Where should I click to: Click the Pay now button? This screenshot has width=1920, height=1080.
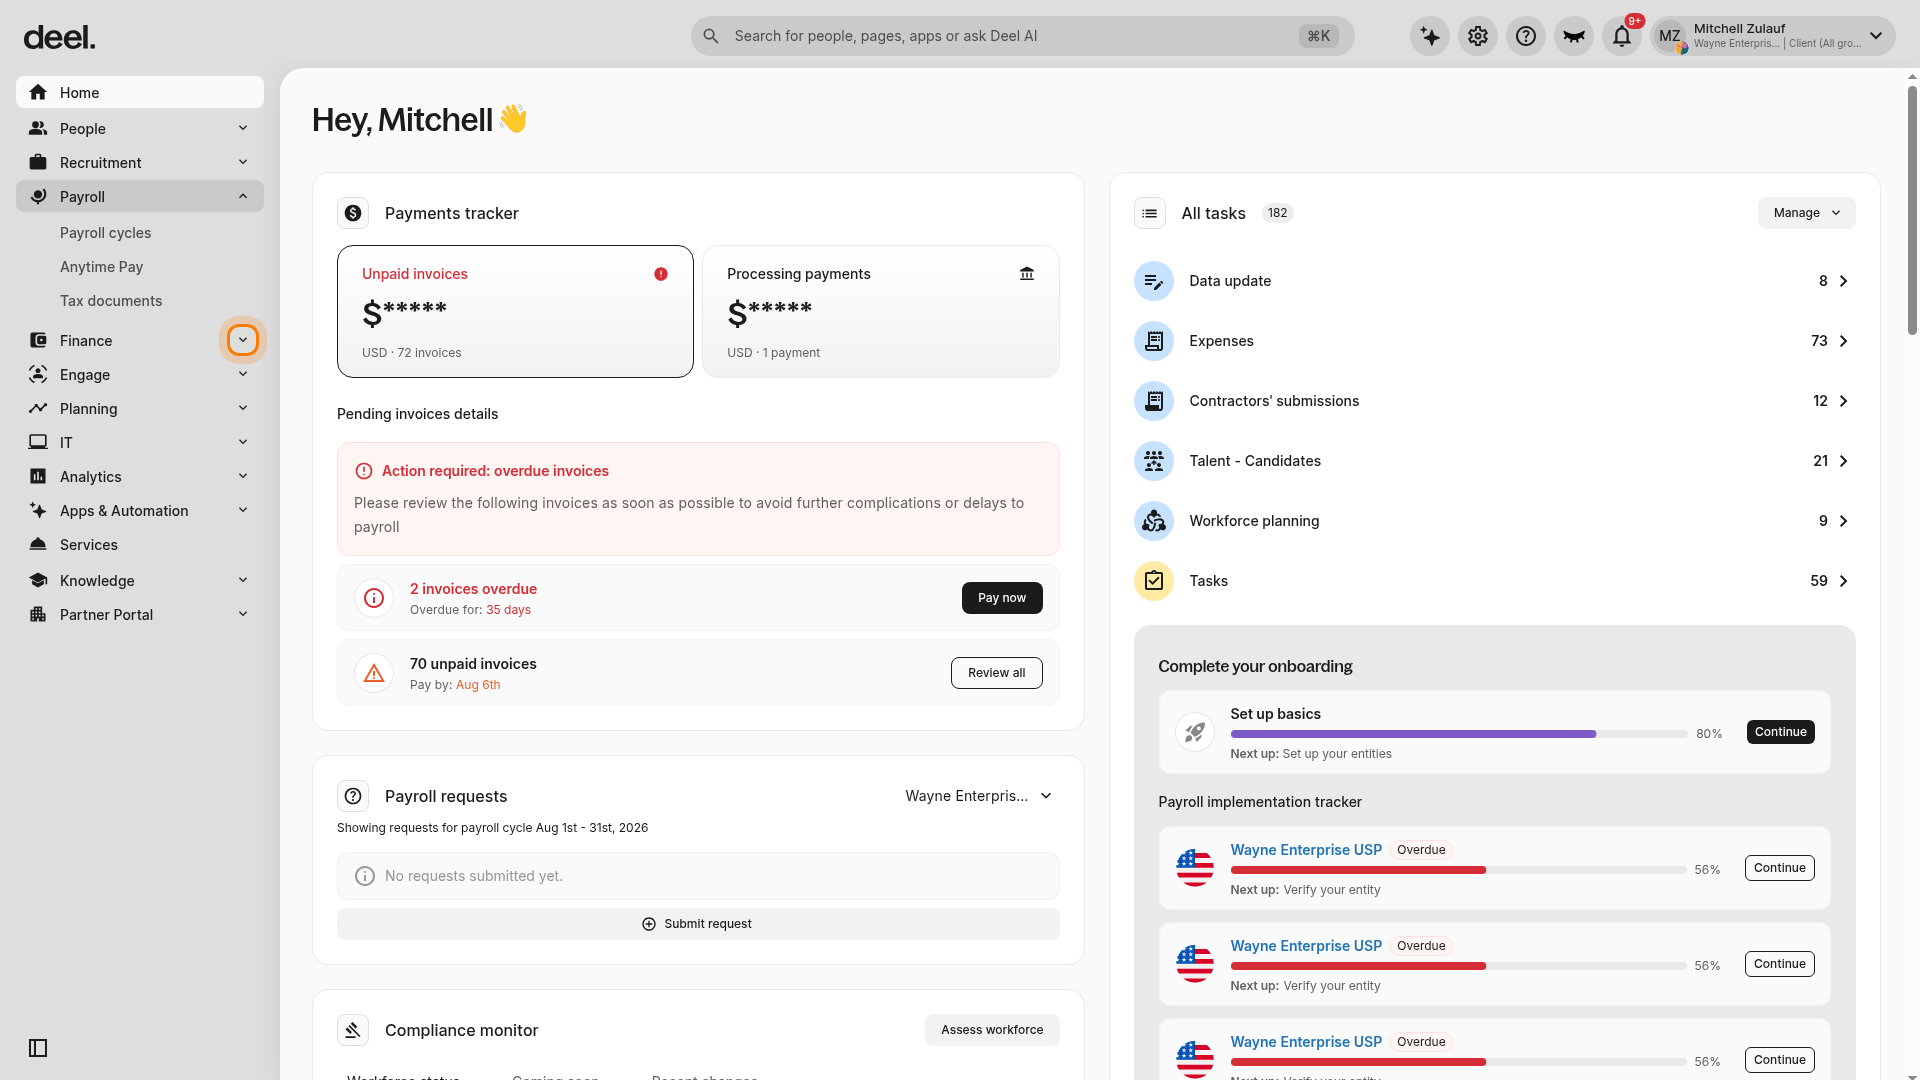[x=1002, y=598]
